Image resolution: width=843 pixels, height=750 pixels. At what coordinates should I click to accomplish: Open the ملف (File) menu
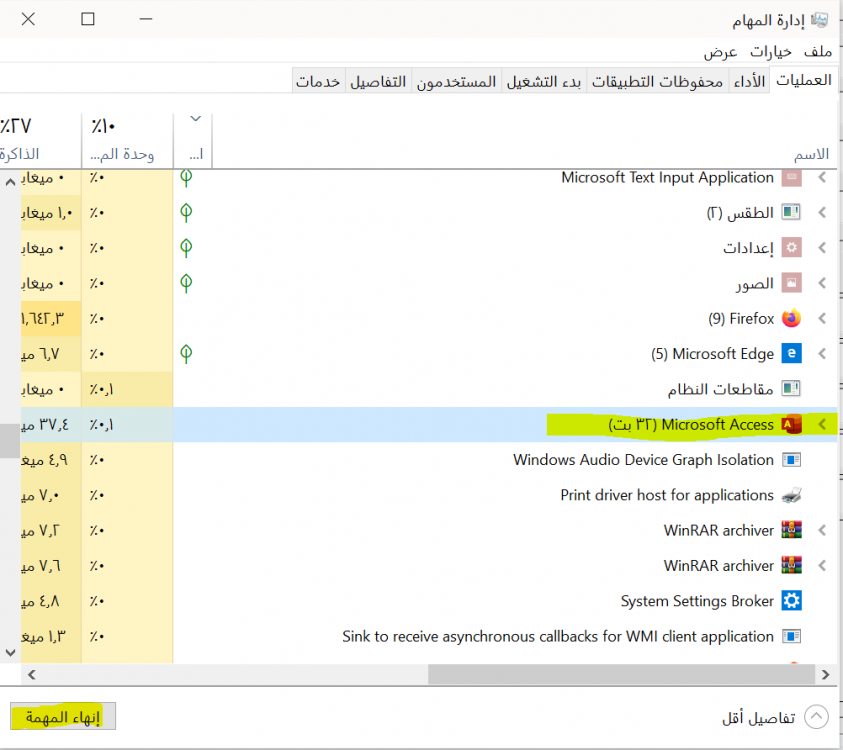(x=818, y=52)
